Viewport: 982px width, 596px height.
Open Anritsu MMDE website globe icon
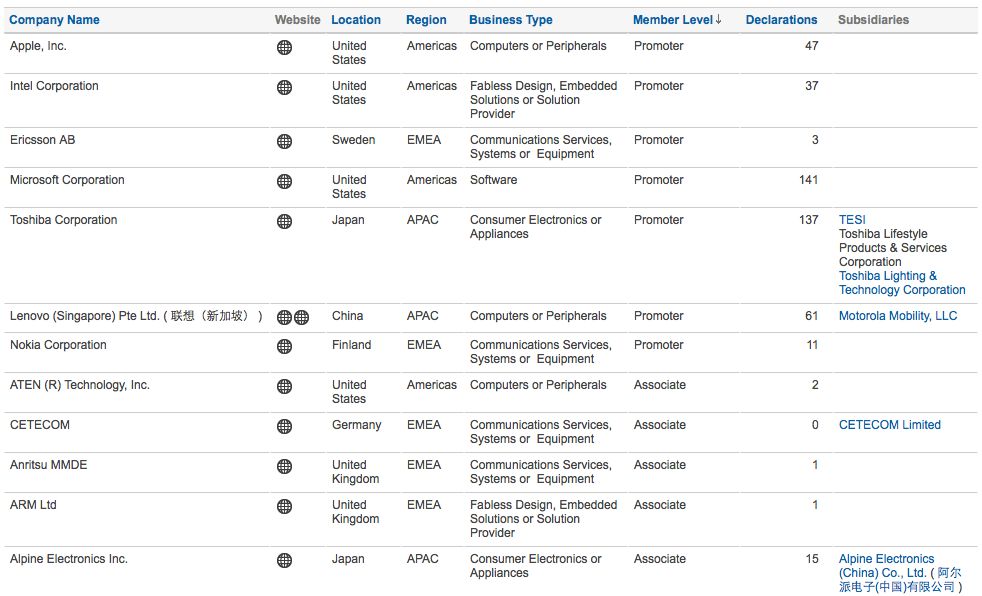pos(284,466)
